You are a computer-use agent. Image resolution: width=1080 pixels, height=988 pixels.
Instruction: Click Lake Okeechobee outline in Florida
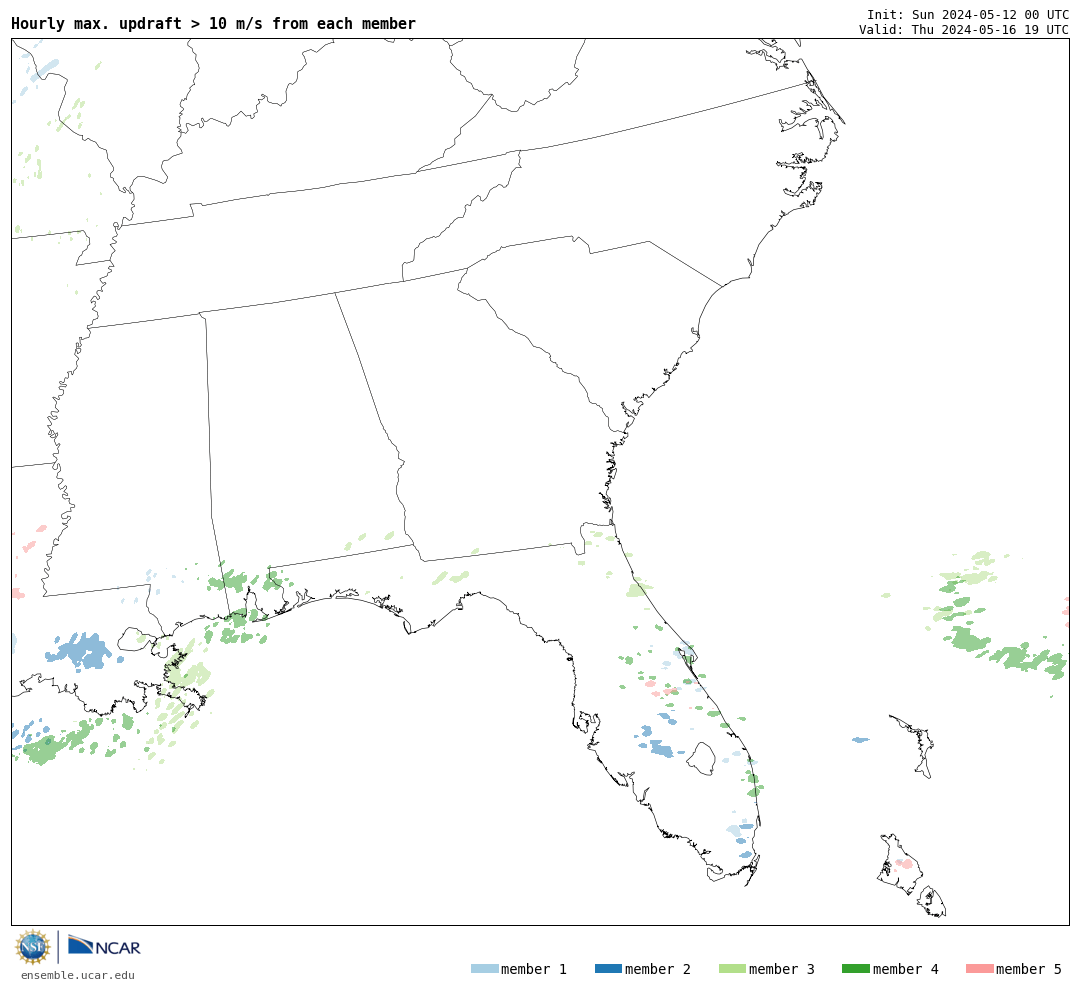pos(701,758)
